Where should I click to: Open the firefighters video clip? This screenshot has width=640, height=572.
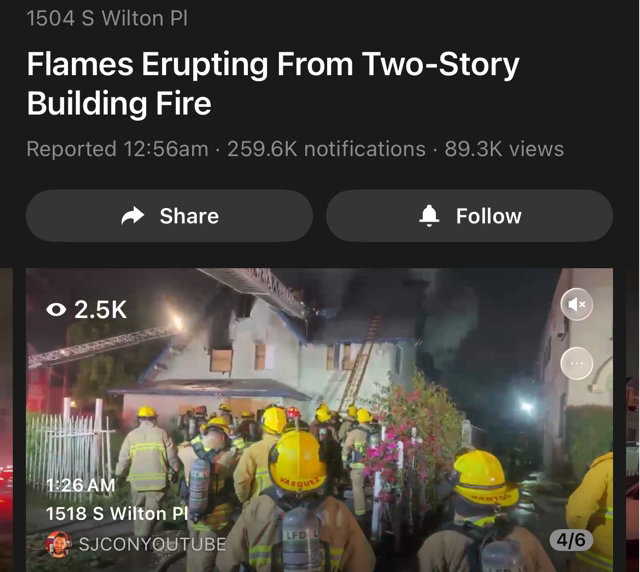319,420
